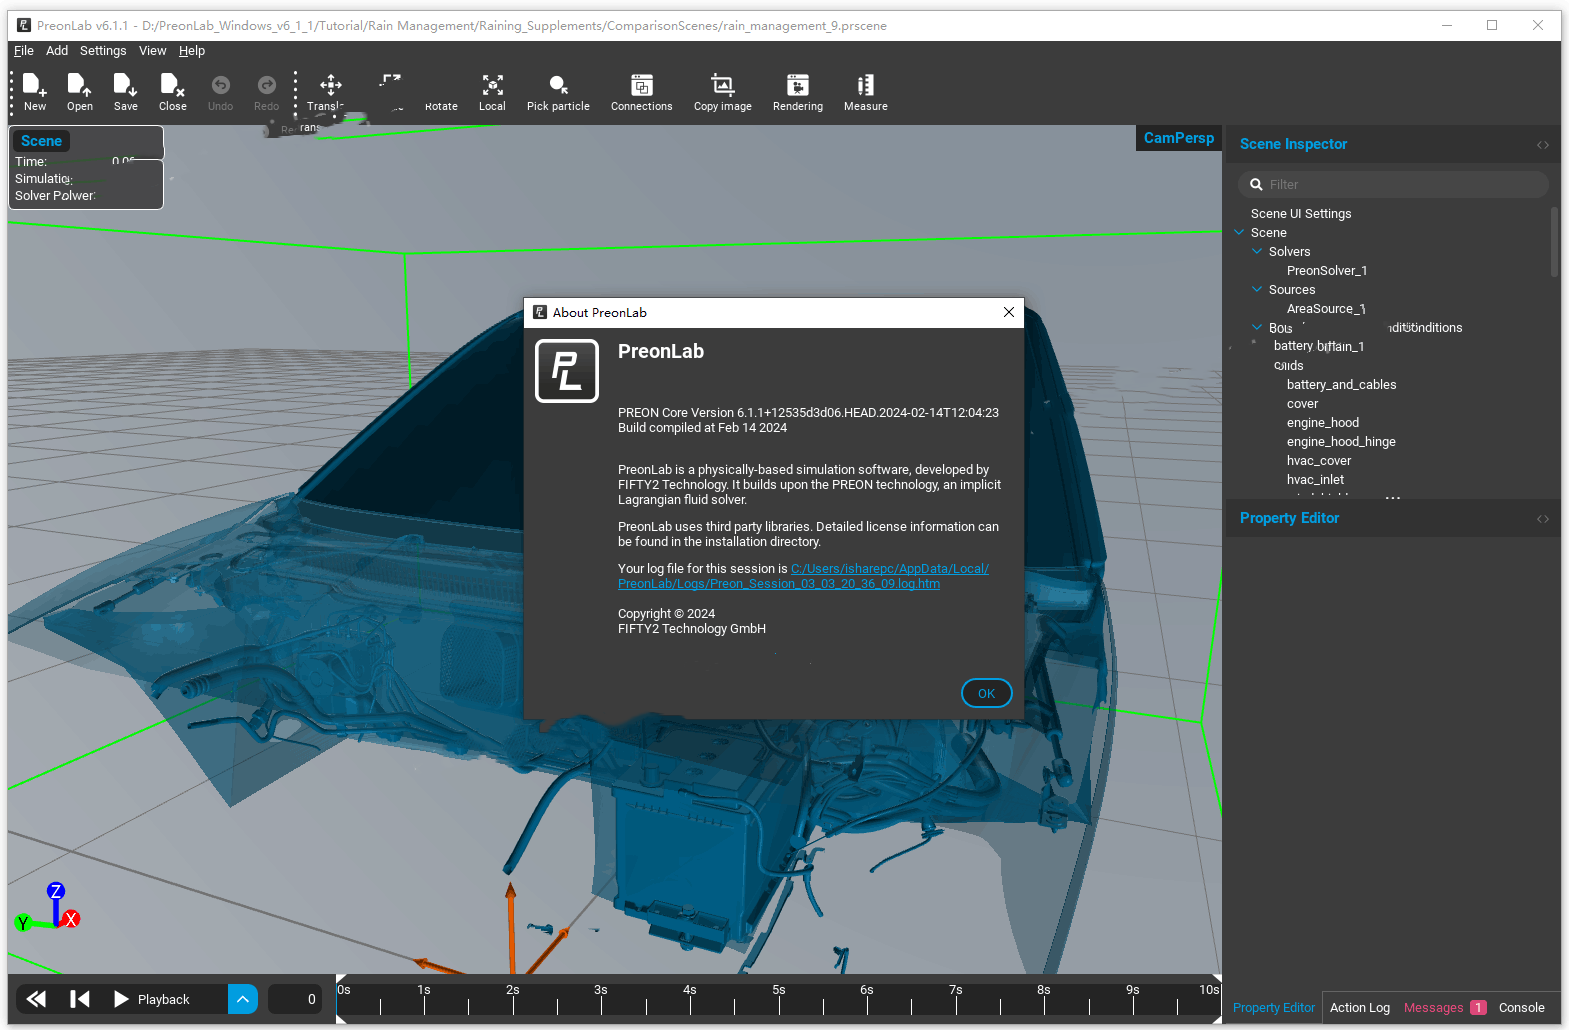Click the Scene overlay label in viewport

tap(42, 141)
